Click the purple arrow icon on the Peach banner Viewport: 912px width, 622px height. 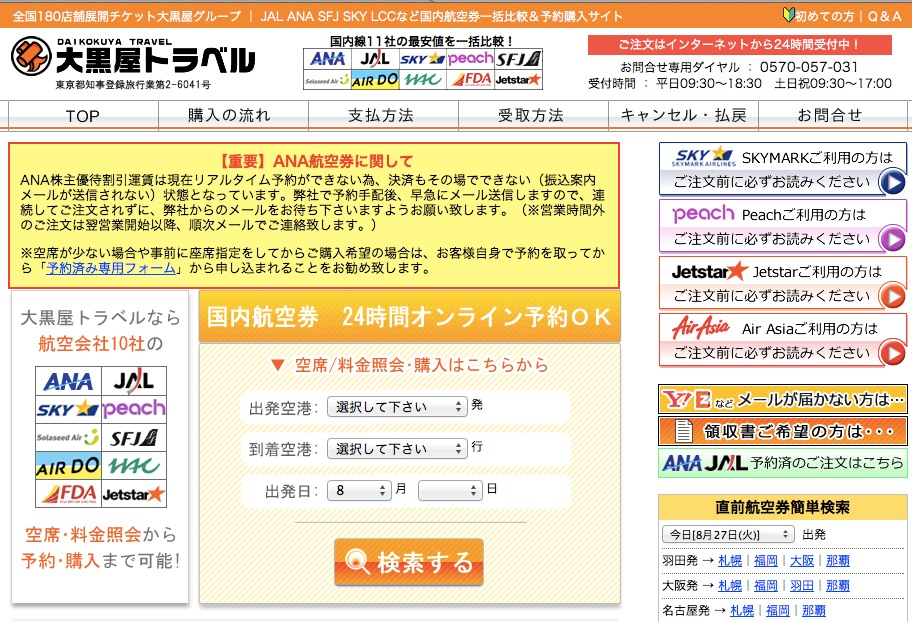[x=892, y=239]
